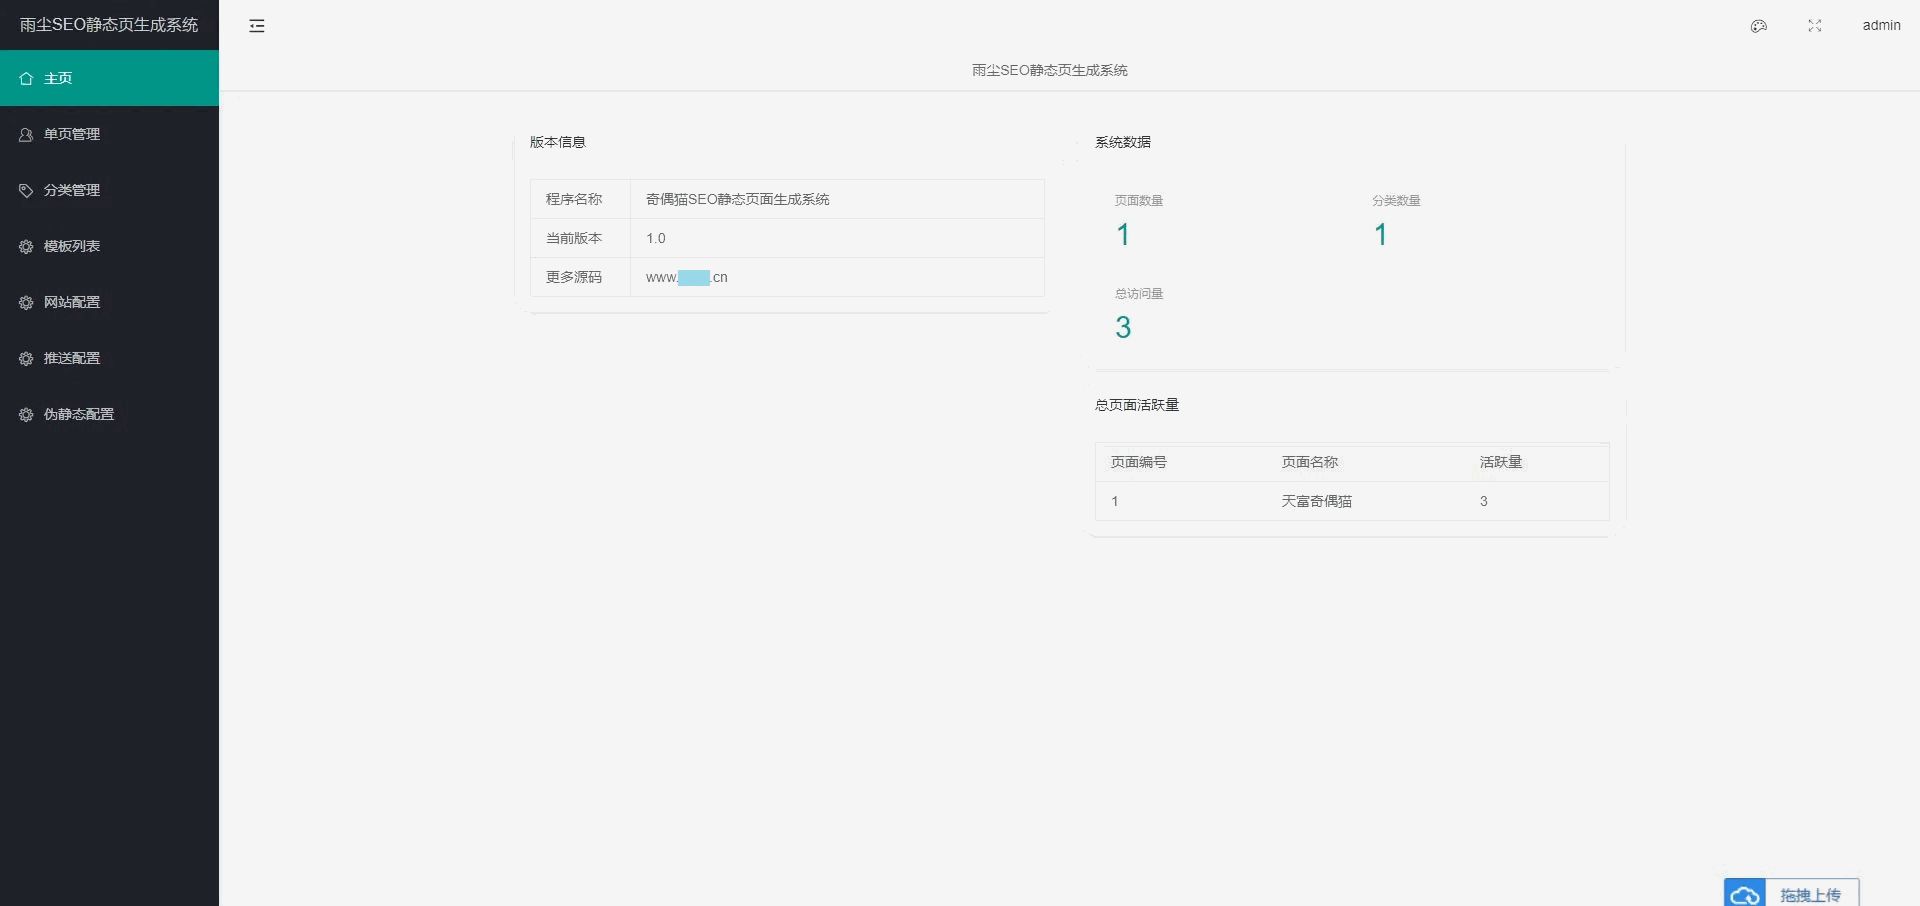Click the tag icon beside 分类管理
The width and height of the screenshot is (1920, 906).
26,190
